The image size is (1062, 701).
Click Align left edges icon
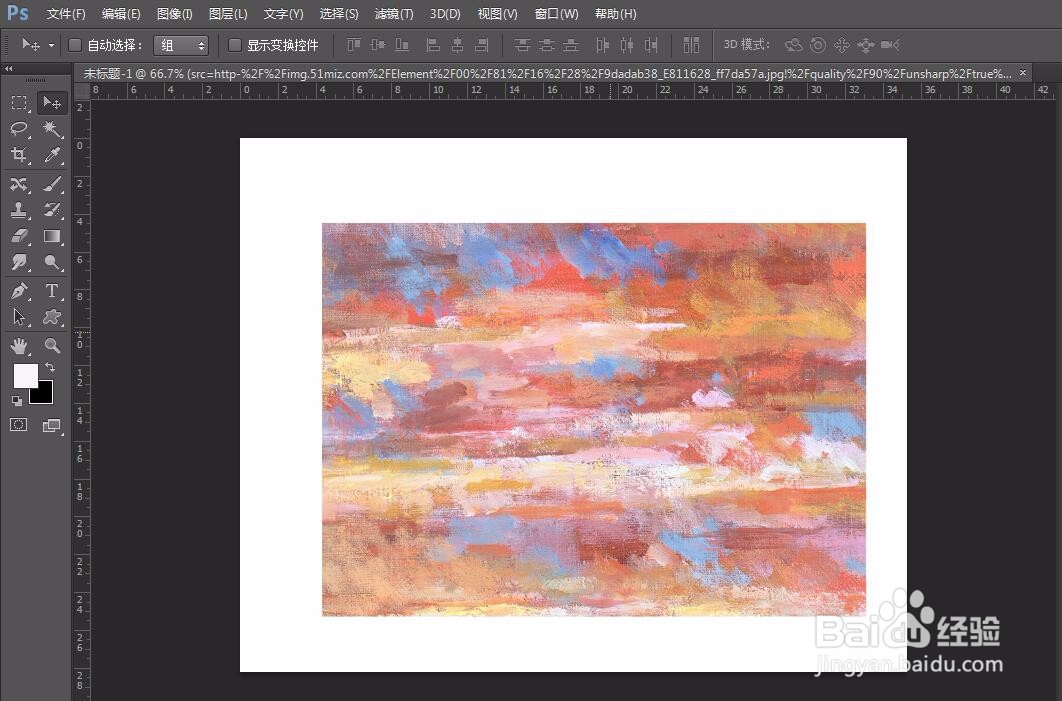pyautogui.click(x=433, y=45)
